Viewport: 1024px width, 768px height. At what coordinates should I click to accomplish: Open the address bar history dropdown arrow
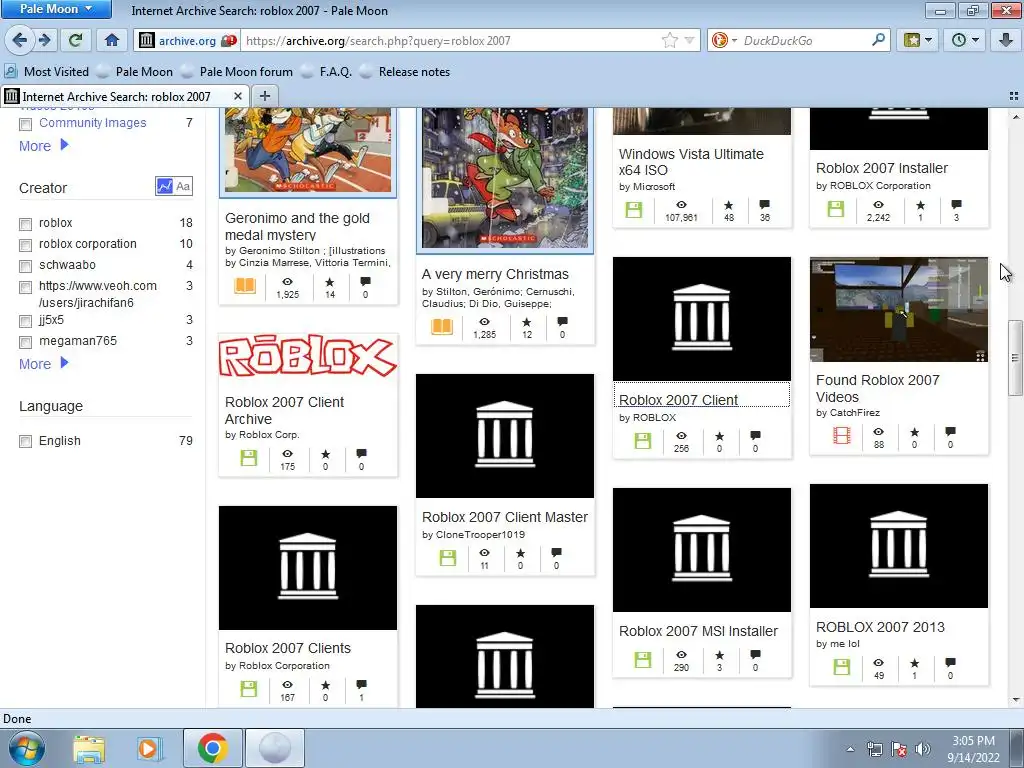(x=689, y=40)
